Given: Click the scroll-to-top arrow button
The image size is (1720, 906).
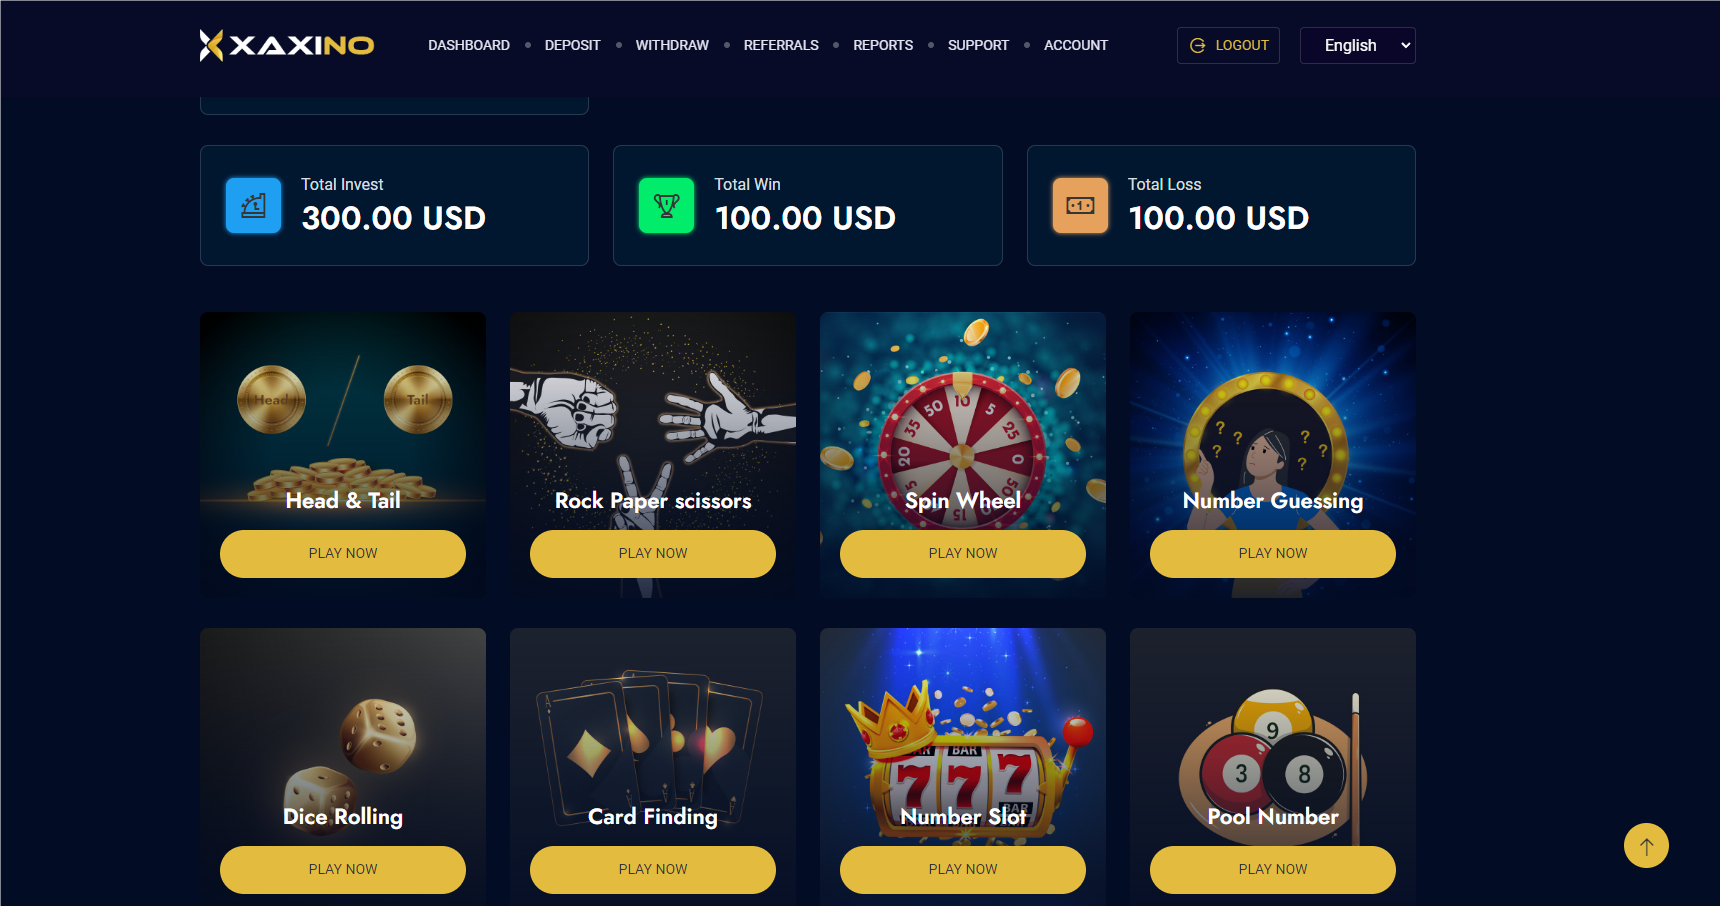Looking at the screenshot, I should coord(1646,846).
